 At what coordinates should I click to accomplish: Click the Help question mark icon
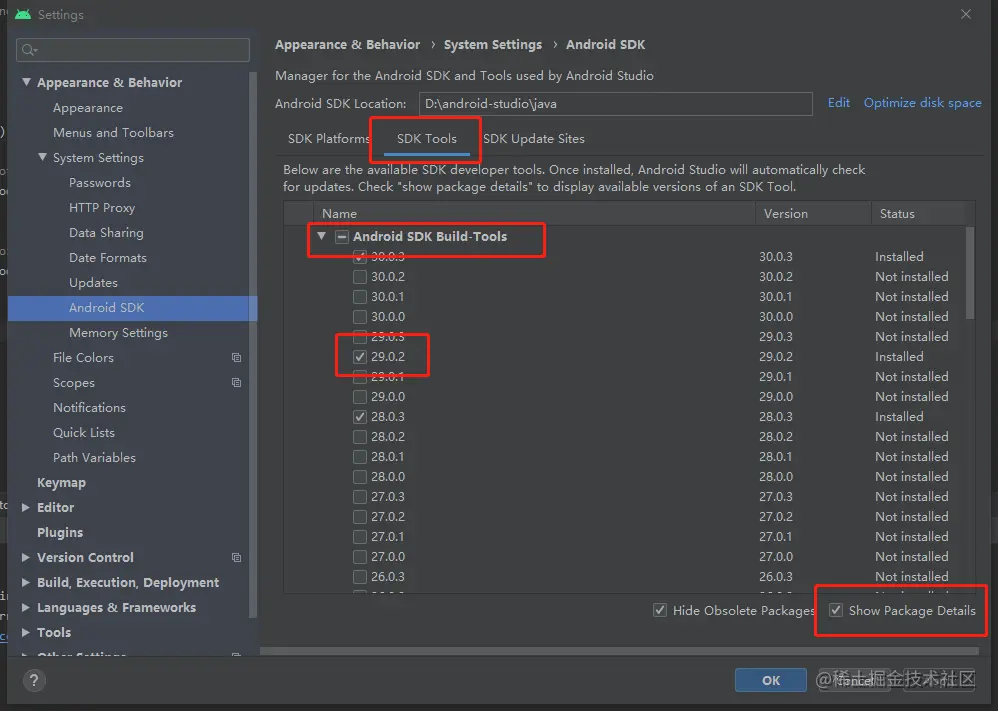(x=34, y=681)
